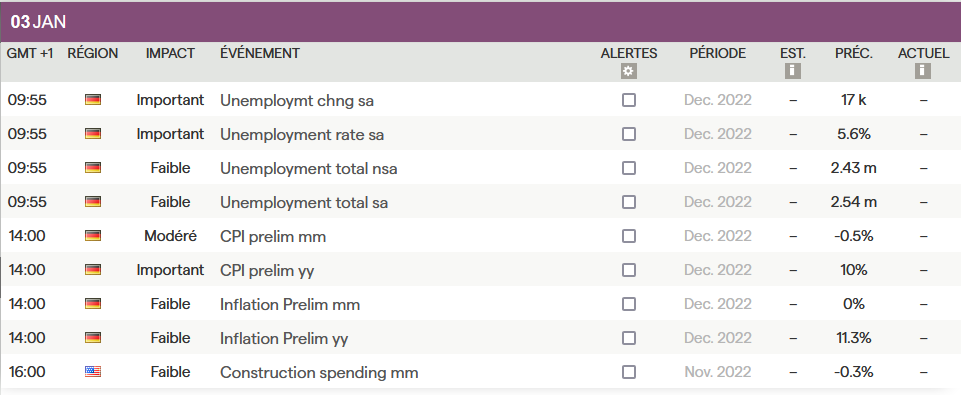Image resolution: width=963 pixels, height=396 pixels.
Task: Open the alert settings gear under ALERTES
Action: point(628,71)
